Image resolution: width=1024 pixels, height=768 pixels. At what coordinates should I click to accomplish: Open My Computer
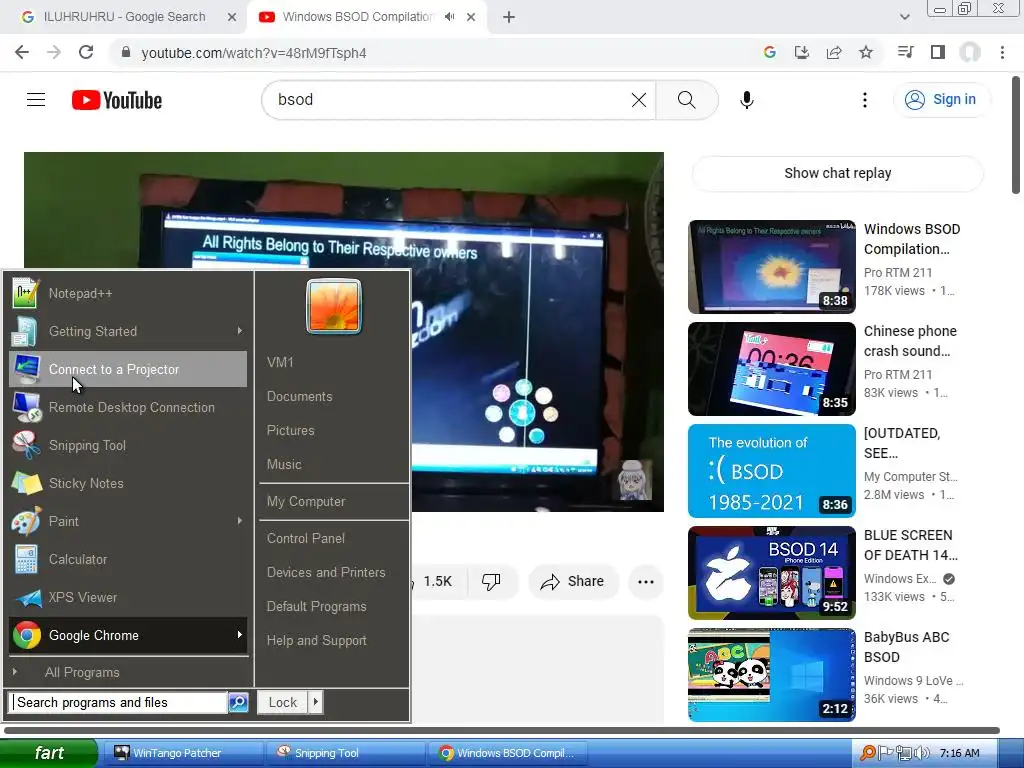(x=306, y=502)
